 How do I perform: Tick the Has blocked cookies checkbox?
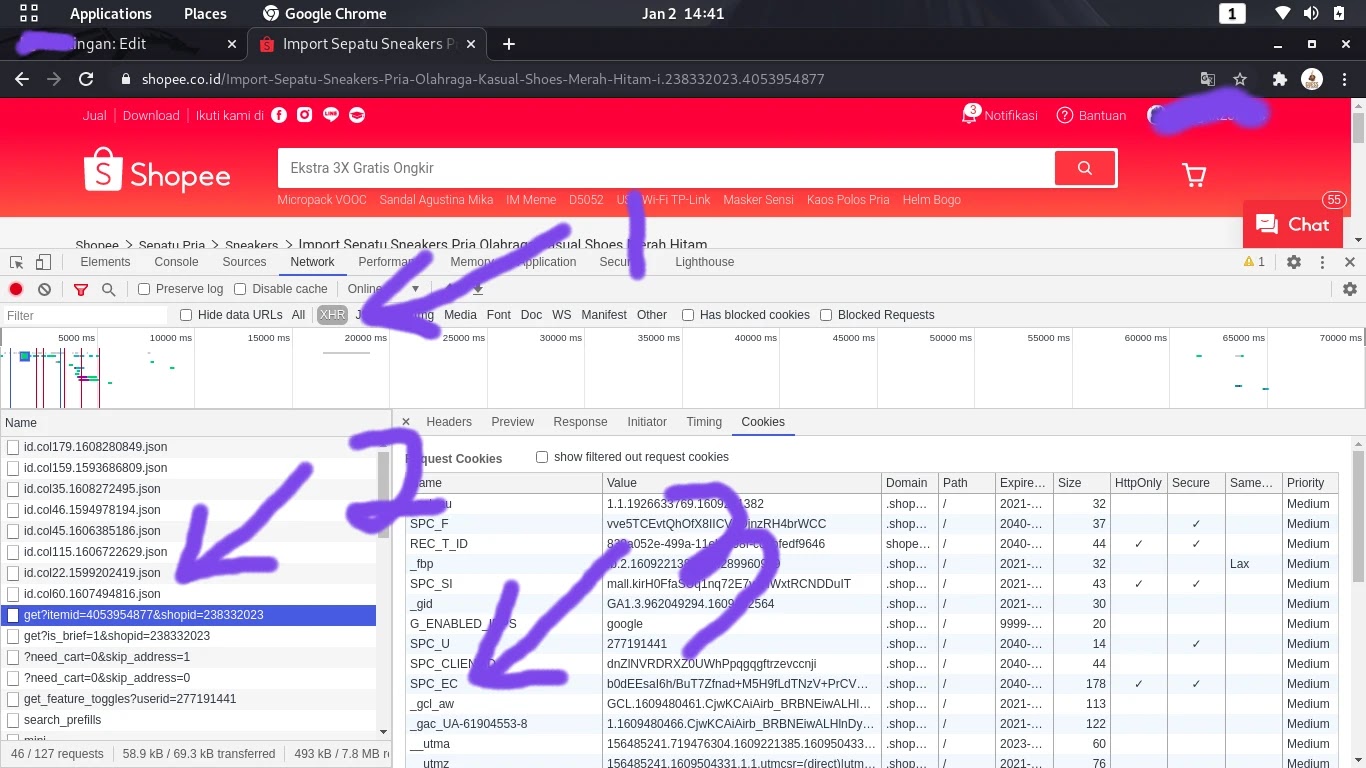coord(688,315)
